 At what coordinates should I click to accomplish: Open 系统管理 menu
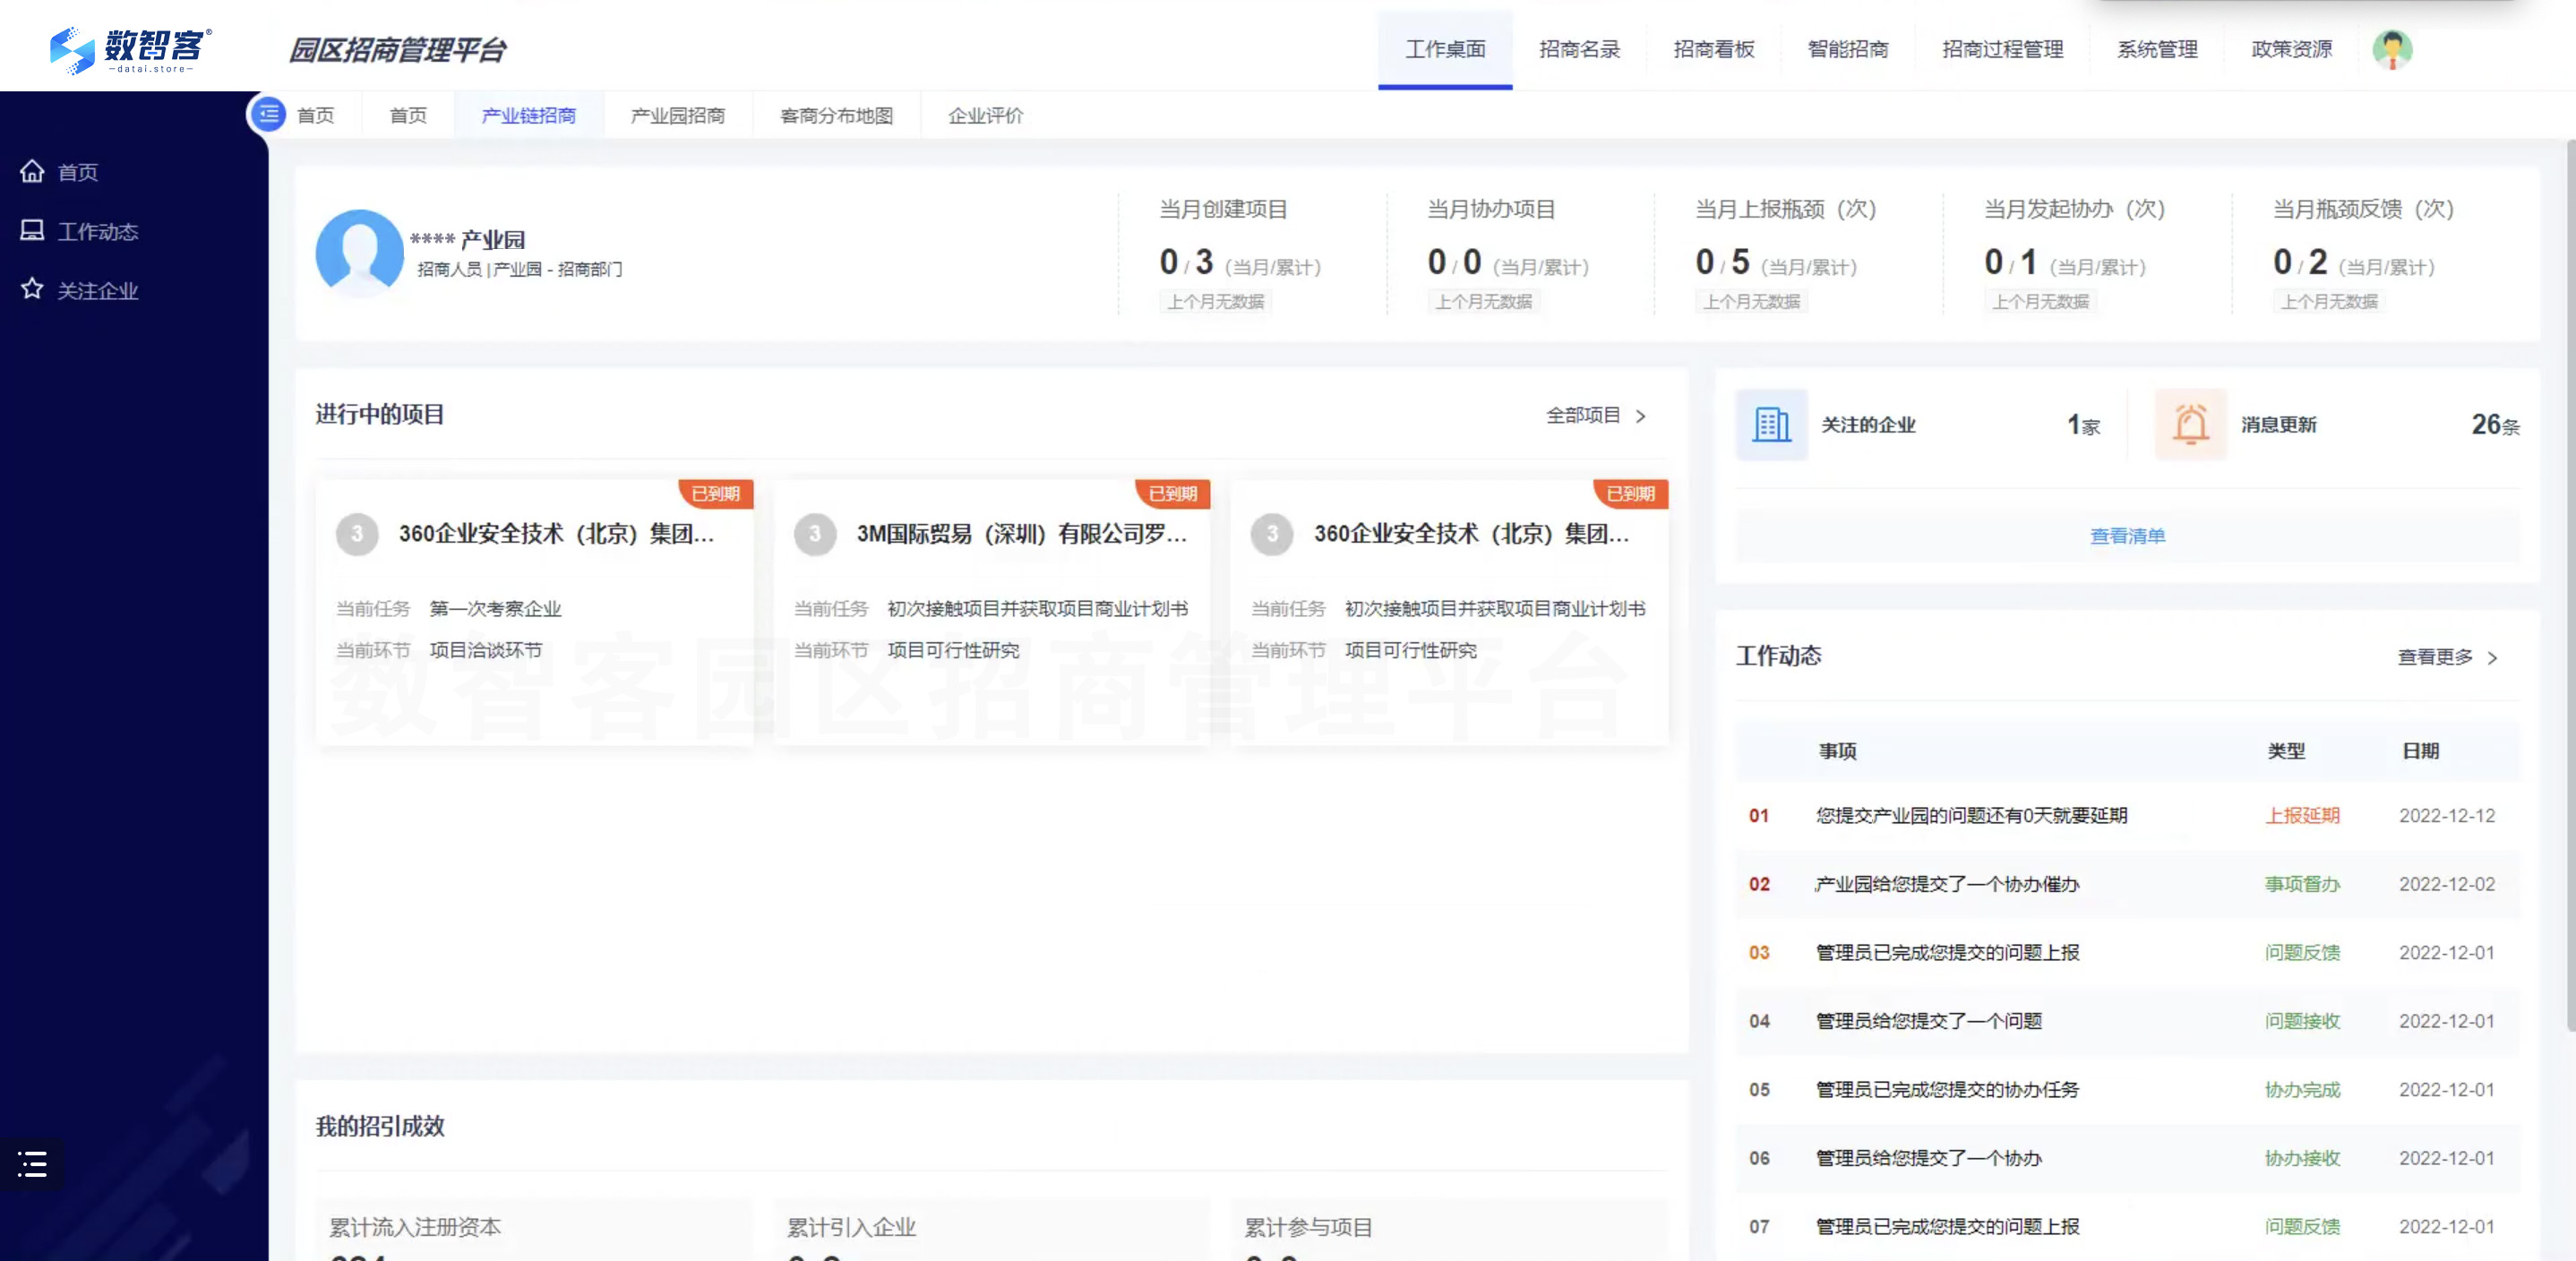(2157, 49)
